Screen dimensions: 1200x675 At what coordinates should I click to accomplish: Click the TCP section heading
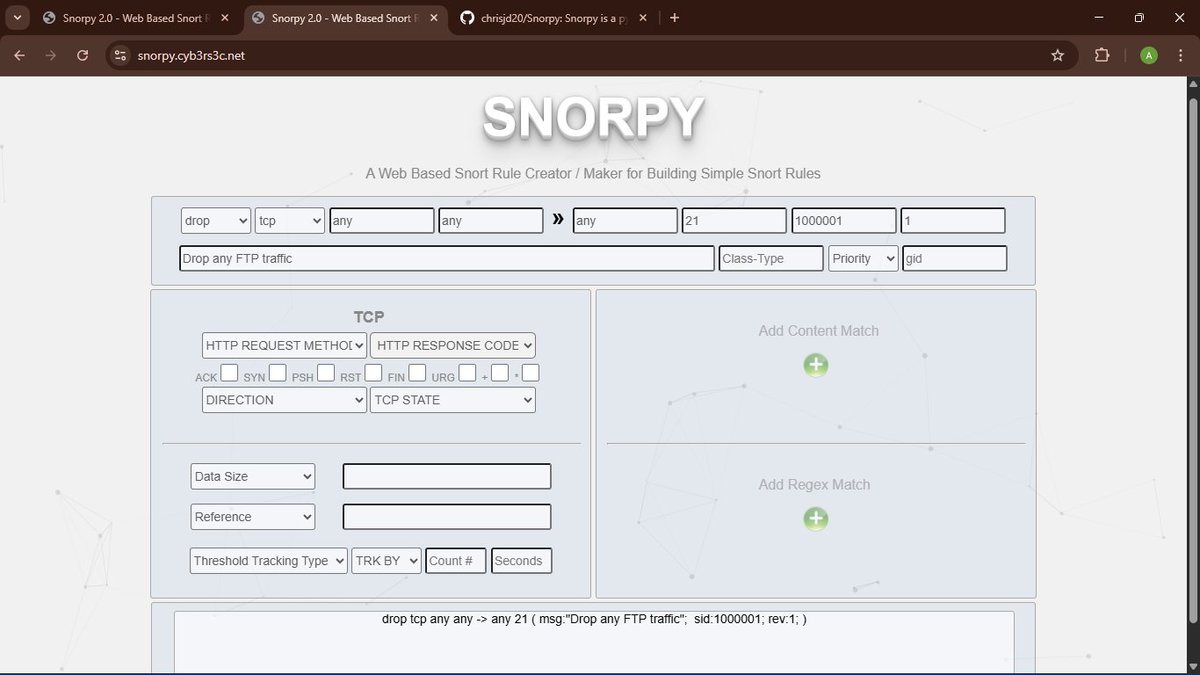pyautogui.click(x=369, y=317)
